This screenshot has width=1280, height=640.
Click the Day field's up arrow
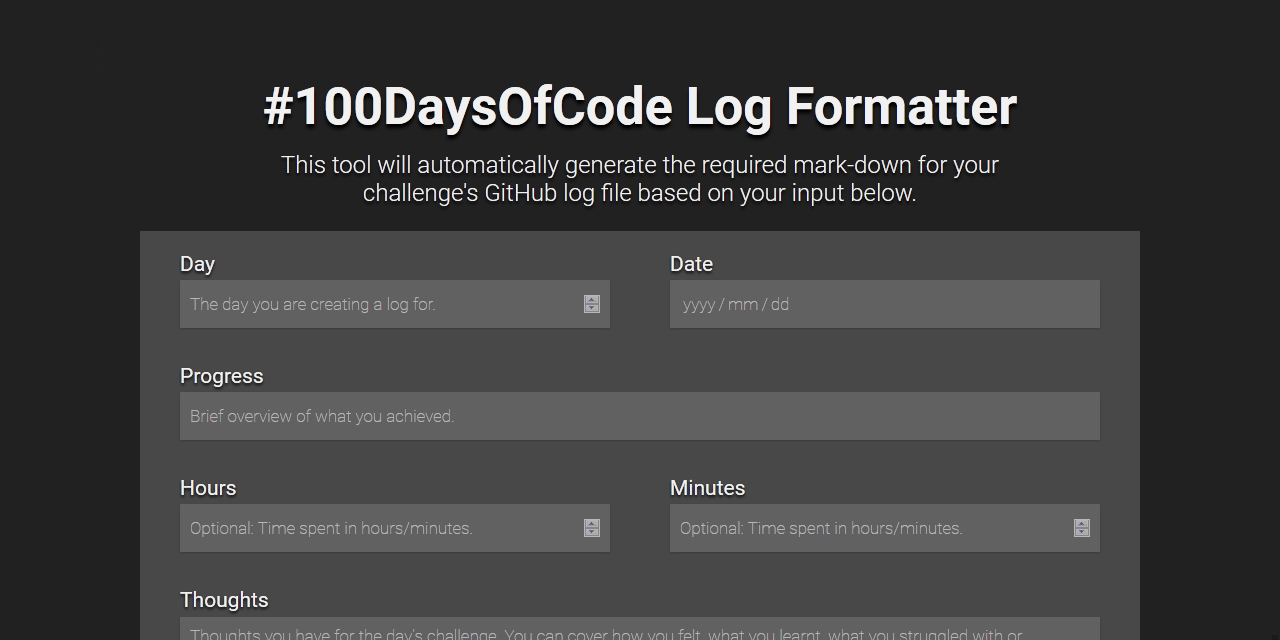point(592,300)
